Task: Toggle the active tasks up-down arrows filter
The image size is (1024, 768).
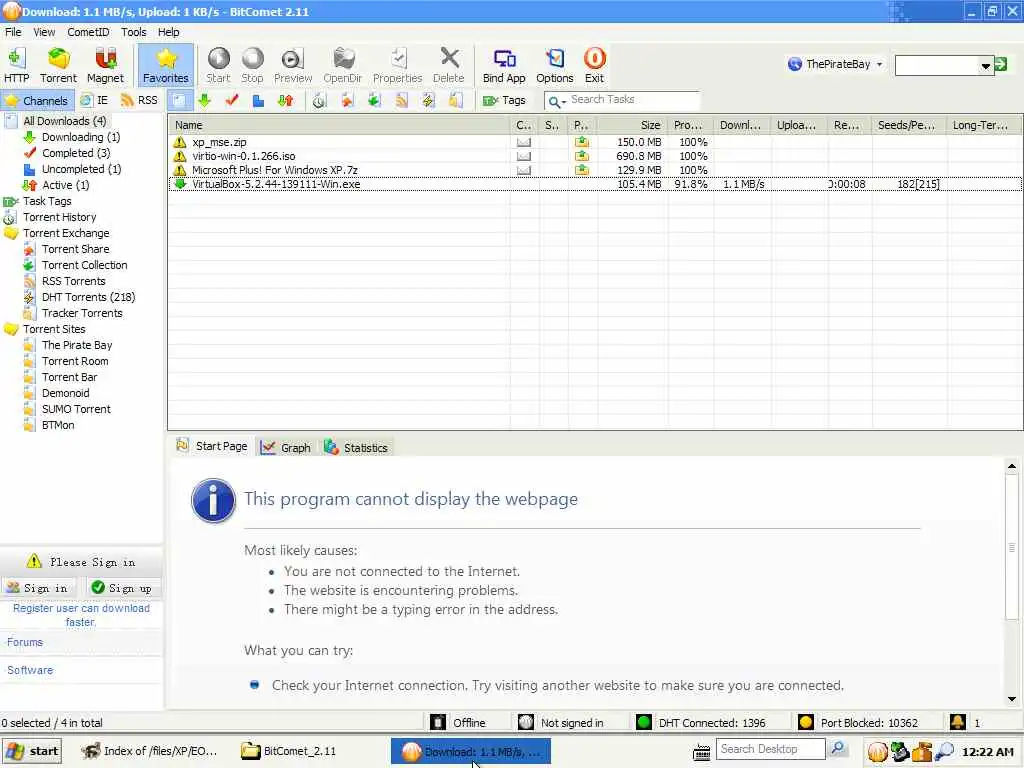Action: click(285, 101)
